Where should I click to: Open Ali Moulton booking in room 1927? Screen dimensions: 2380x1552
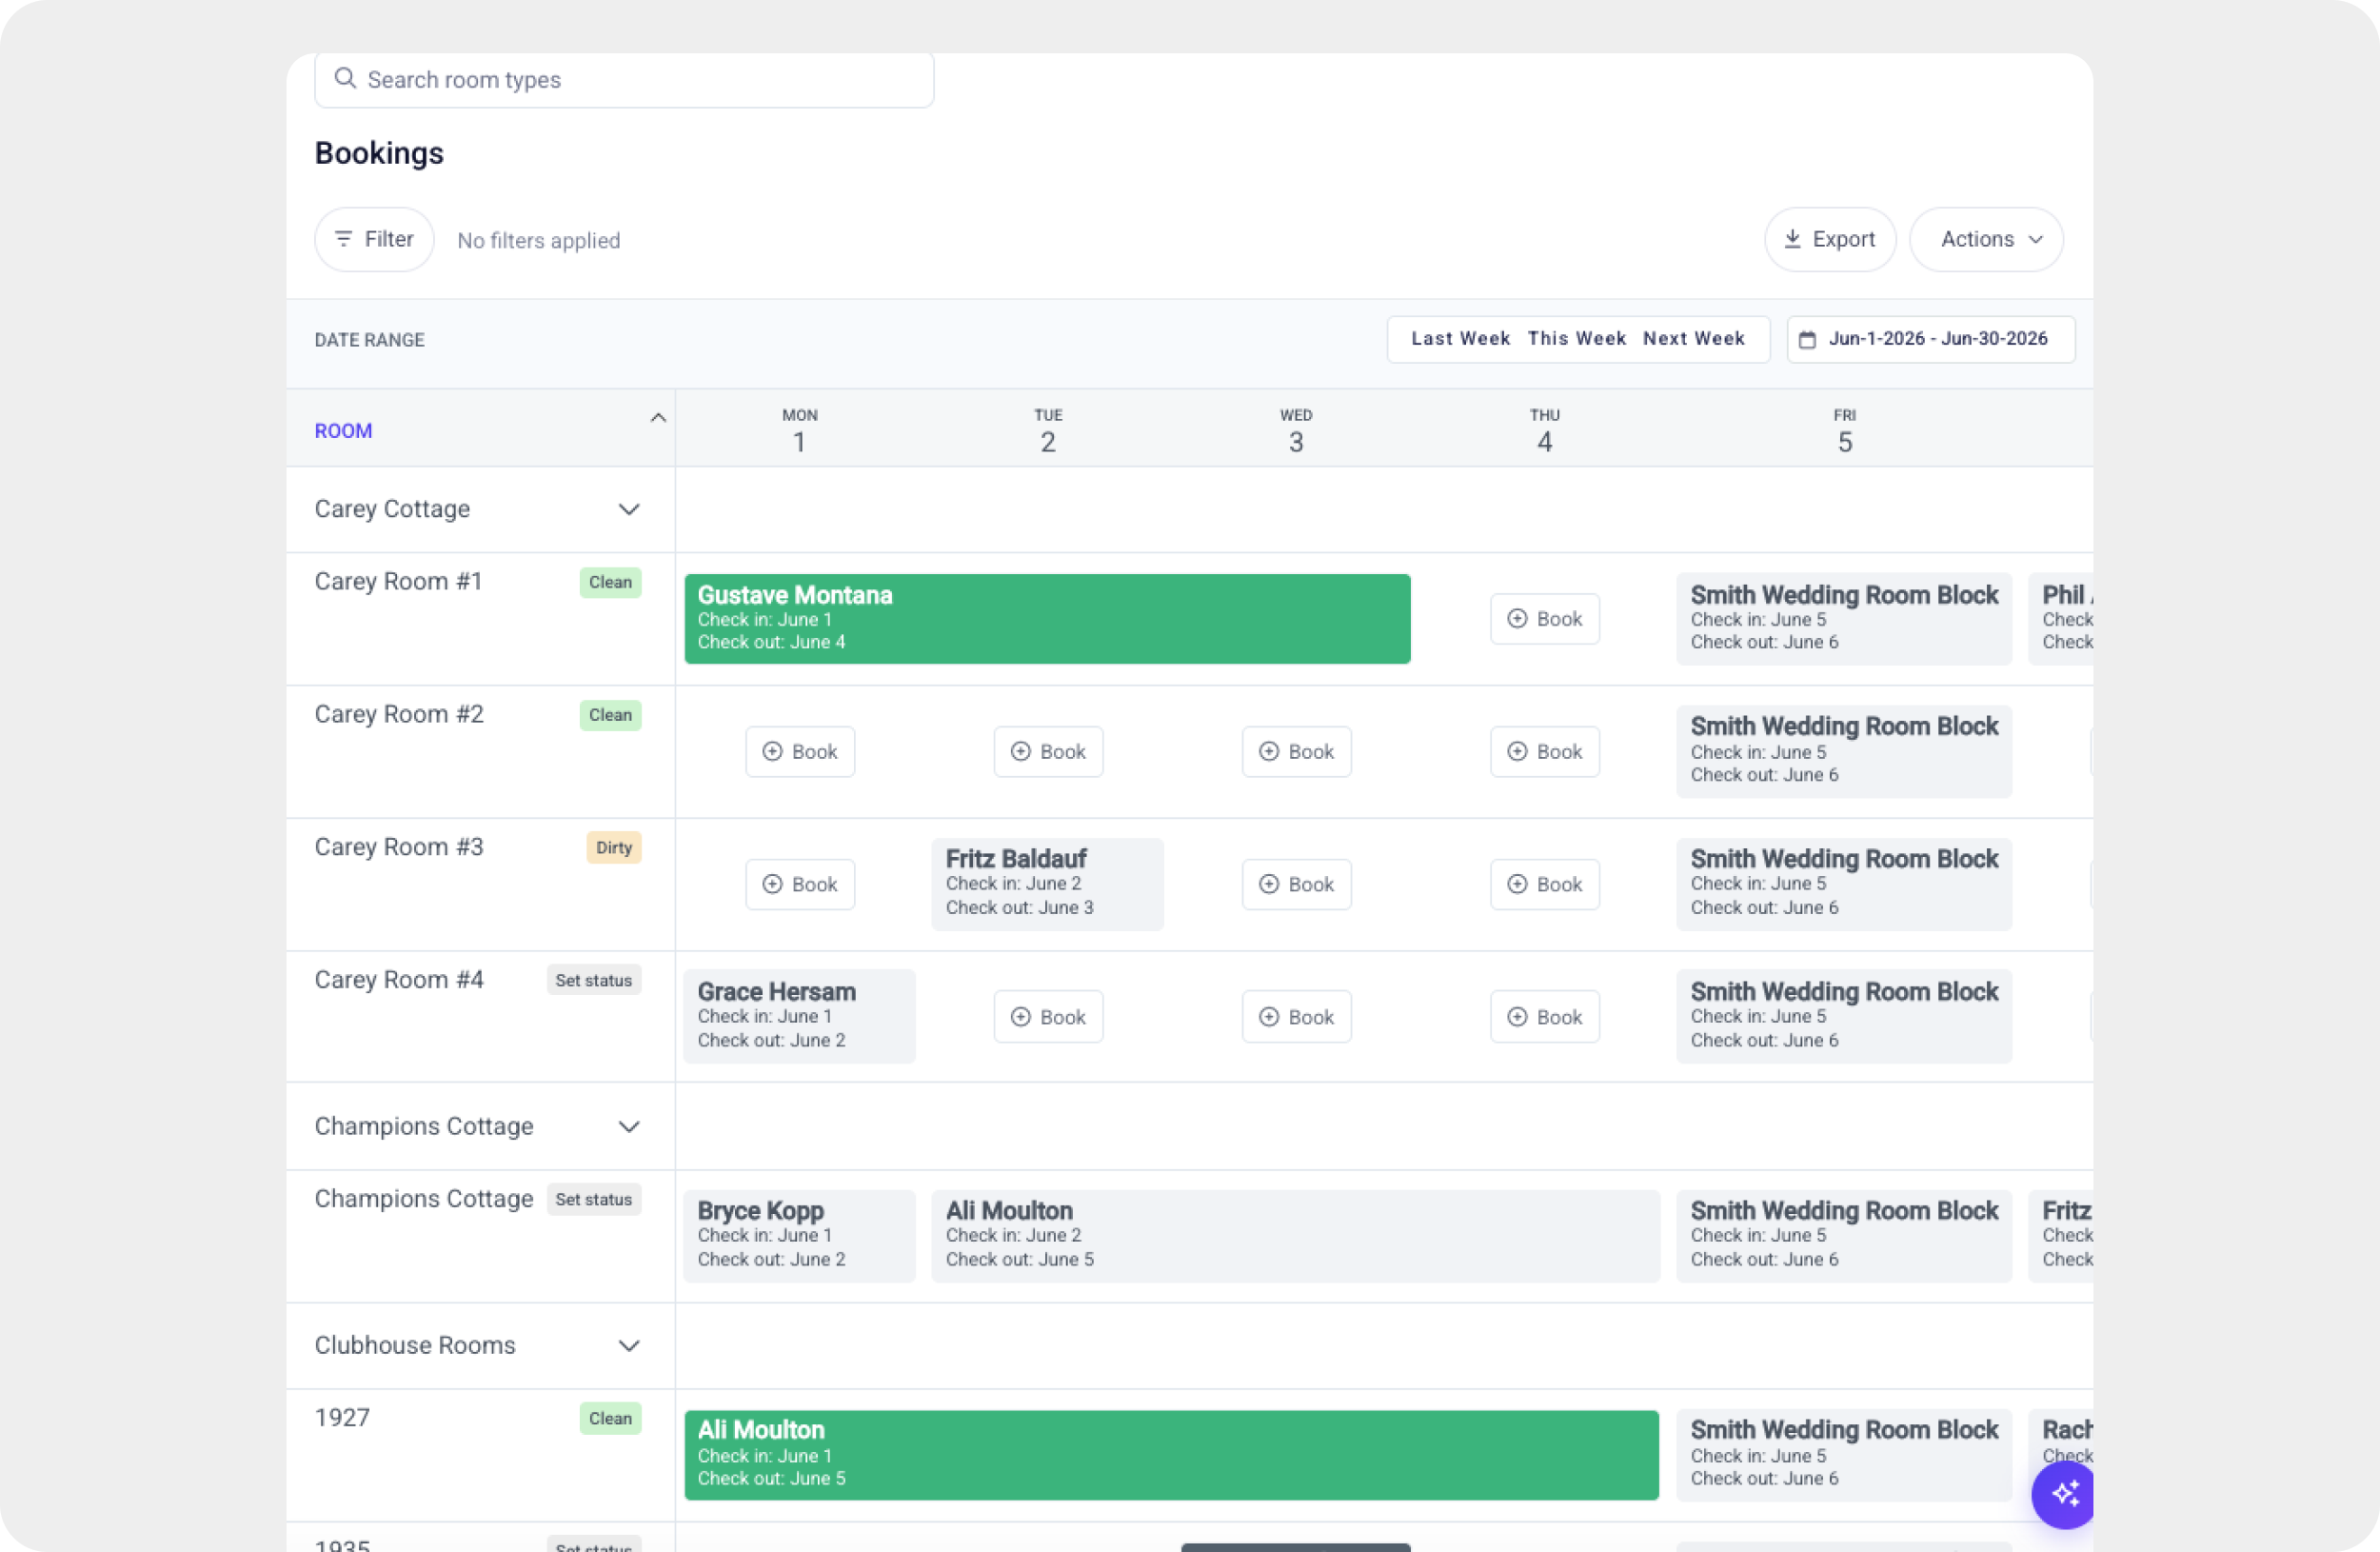click(1171, 1456)
